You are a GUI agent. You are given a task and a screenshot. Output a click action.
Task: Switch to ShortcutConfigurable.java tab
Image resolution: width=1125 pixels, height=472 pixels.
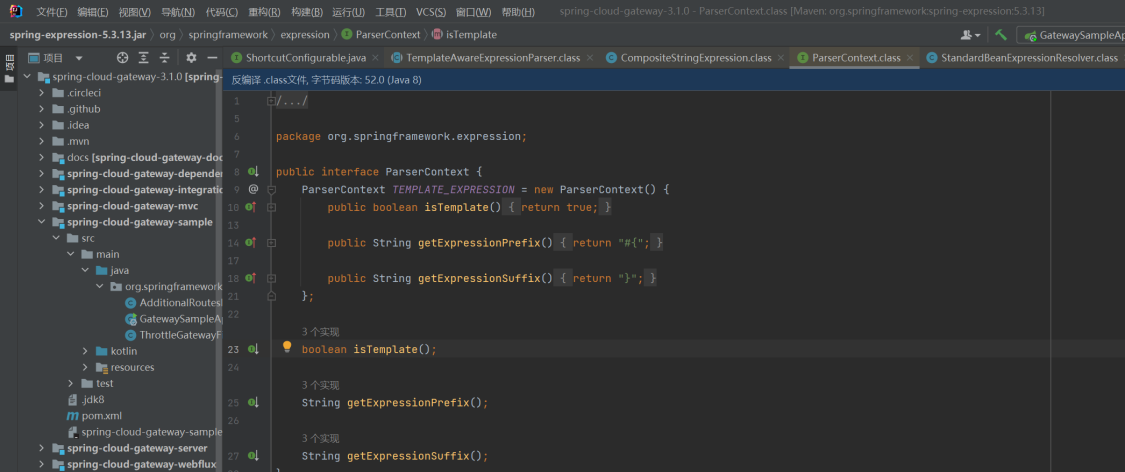[x=306, y=58]
